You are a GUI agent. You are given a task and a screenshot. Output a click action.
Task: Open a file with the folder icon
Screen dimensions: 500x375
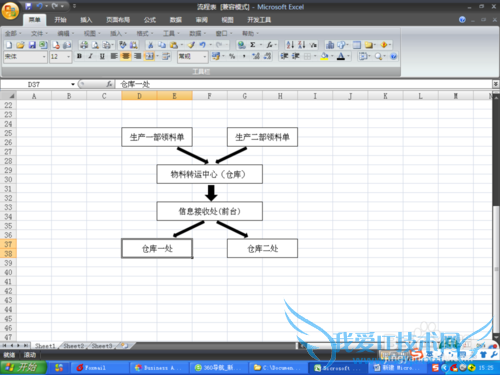(20, 45)
